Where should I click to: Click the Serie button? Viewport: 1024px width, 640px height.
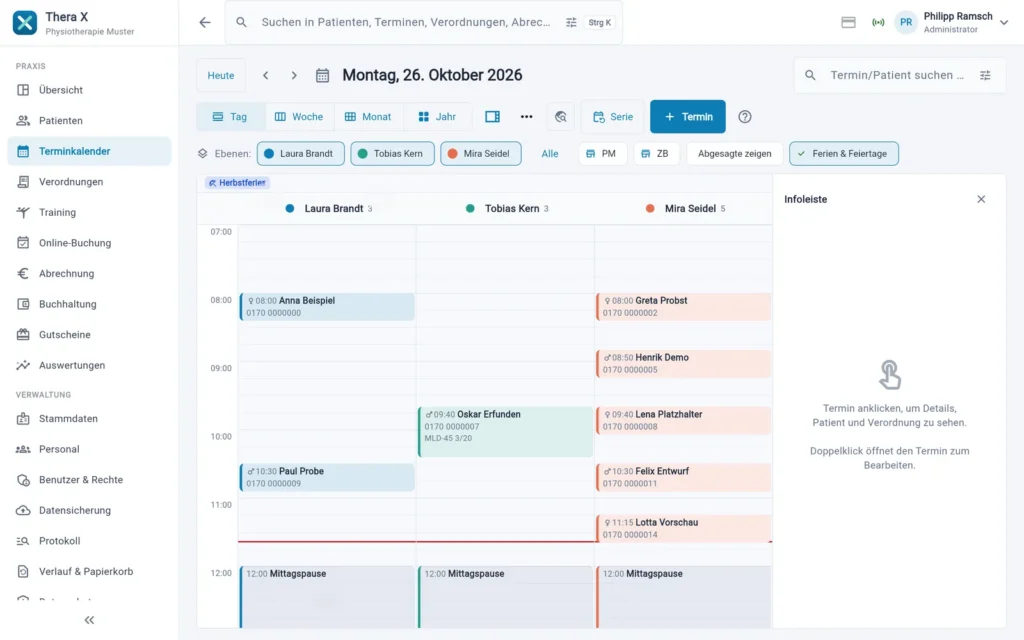coord(613,117)
